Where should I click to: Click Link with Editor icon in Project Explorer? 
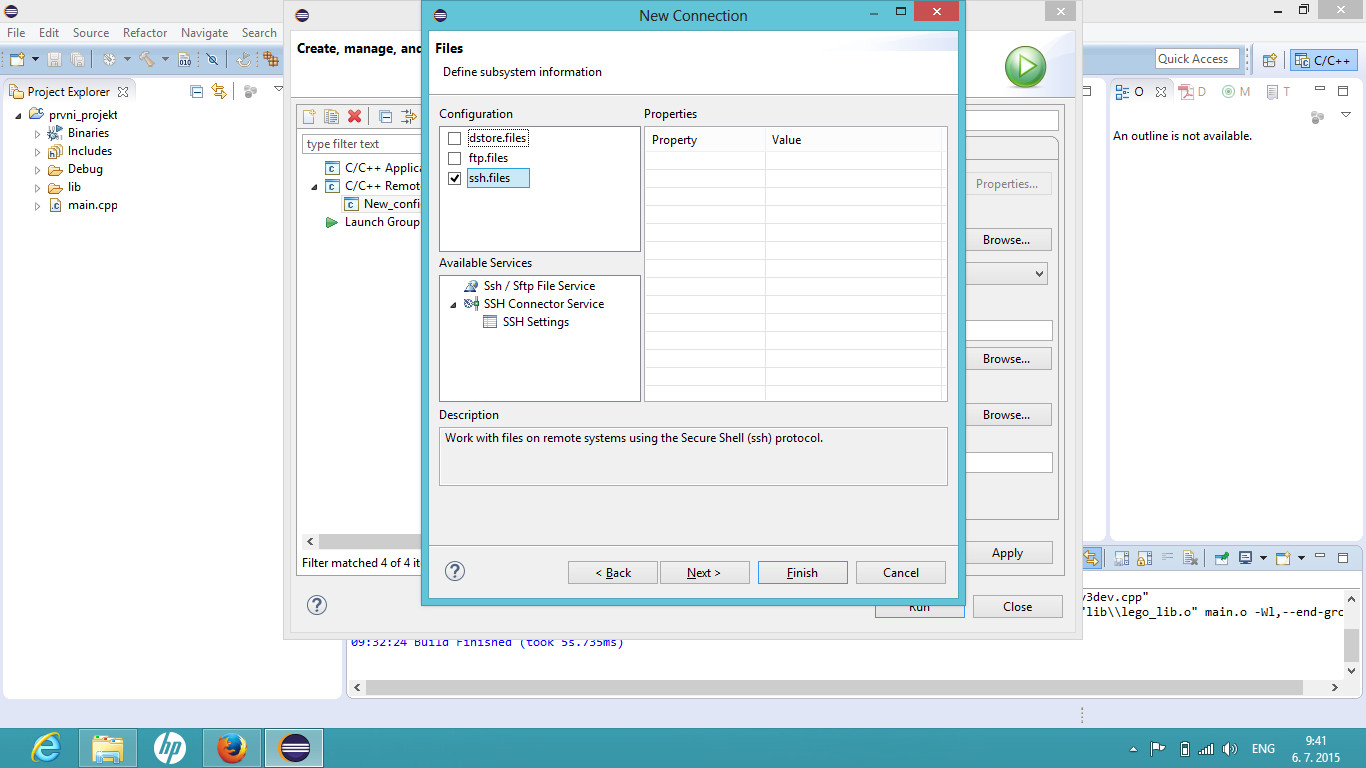pyautogui.click(x=219, y=91)
